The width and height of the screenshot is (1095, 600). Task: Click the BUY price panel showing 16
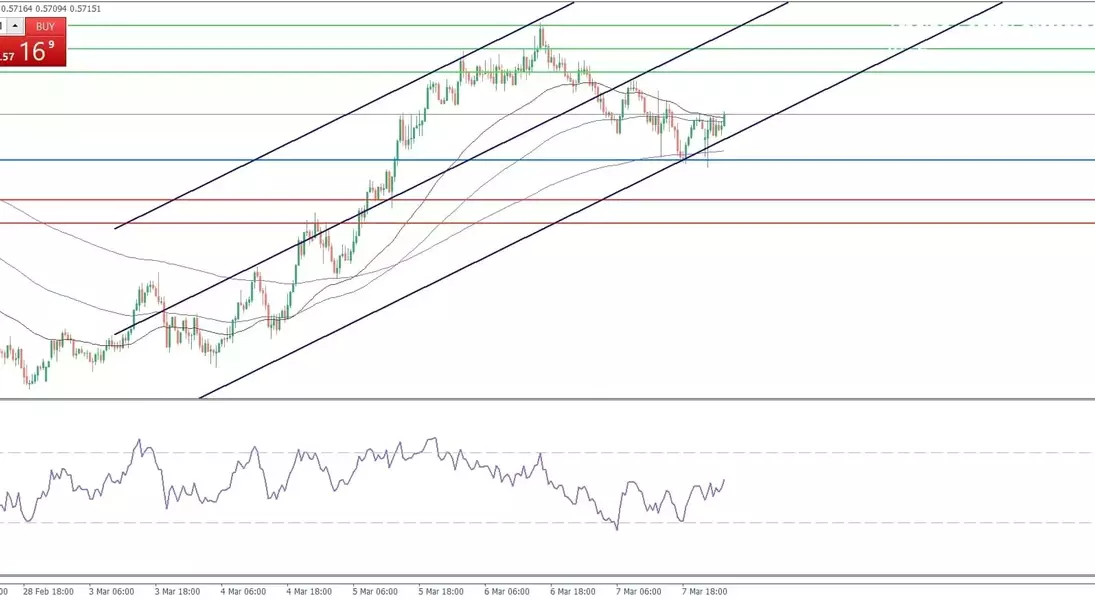[40, 52]
